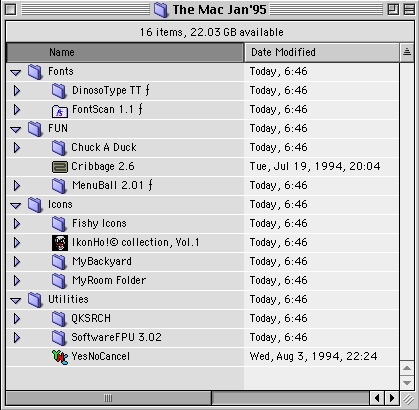Click the horizontal scrollbar thumb
Viewport: 419px width, 410px height.
coord(109,398)
